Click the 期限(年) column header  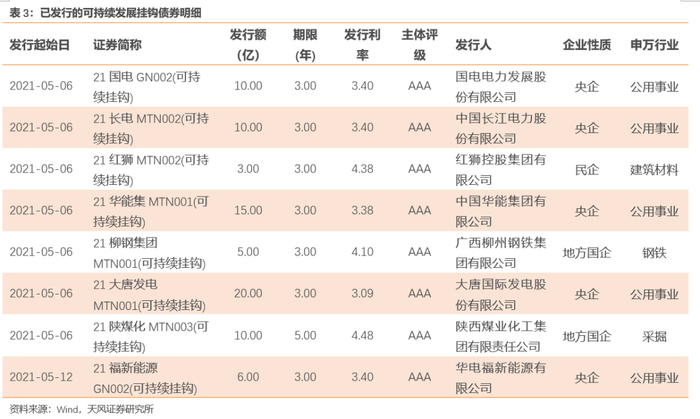point(305,45)
